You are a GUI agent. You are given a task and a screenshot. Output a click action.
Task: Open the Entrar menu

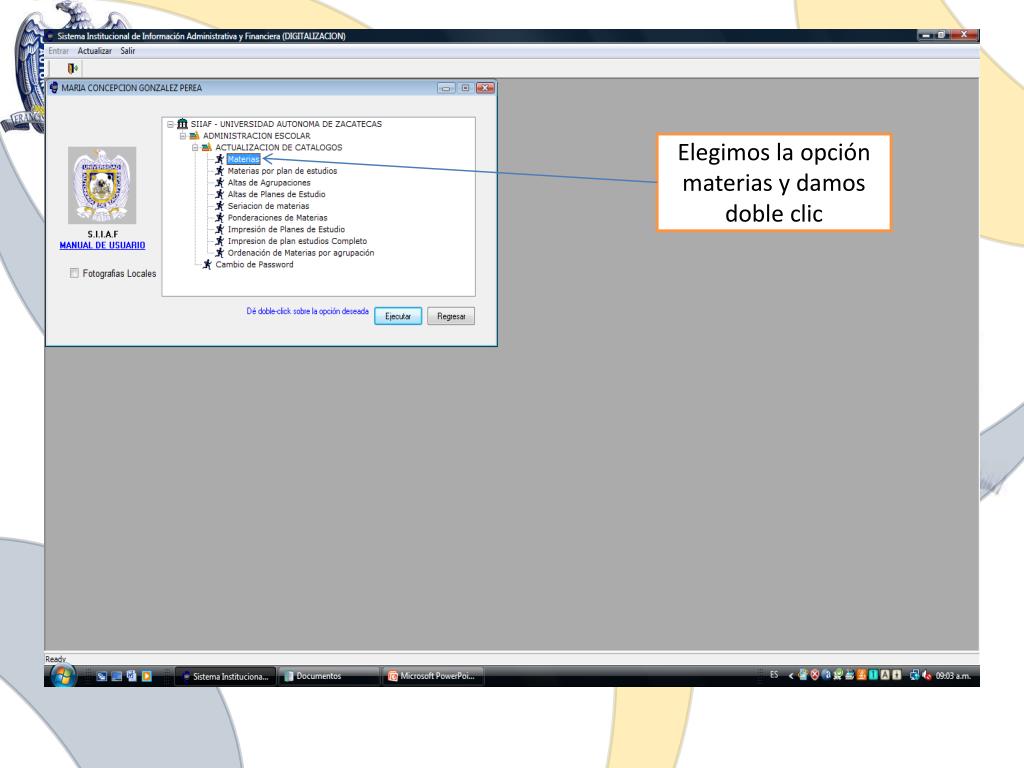58,51
